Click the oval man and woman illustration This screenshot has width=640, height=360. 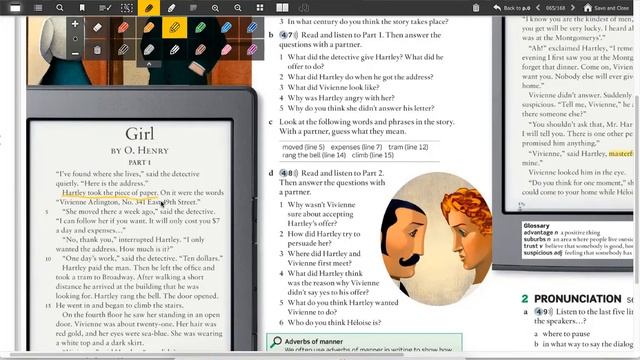pyautogui.click(x=437, y=239)
